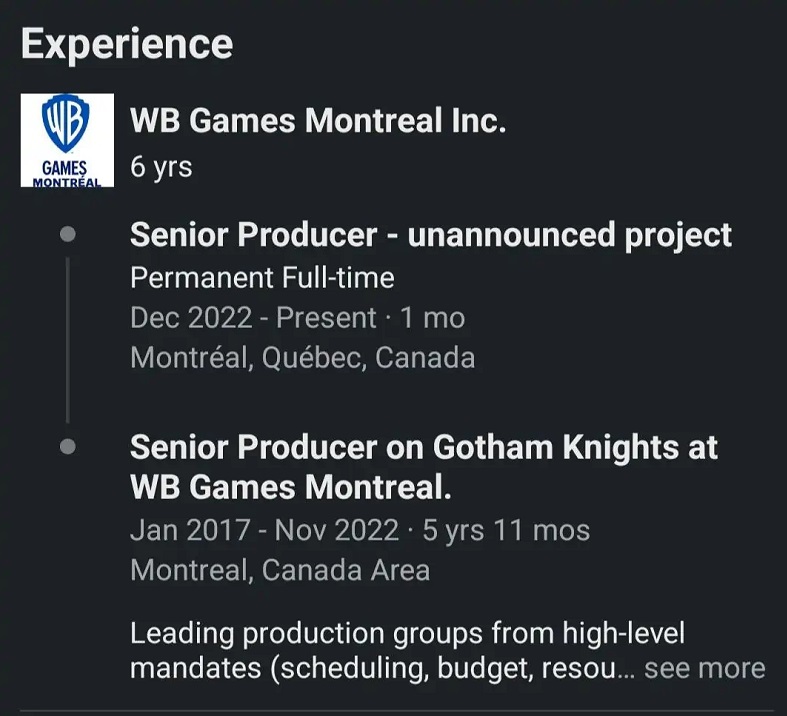Expand description with see more

(704, 669)
